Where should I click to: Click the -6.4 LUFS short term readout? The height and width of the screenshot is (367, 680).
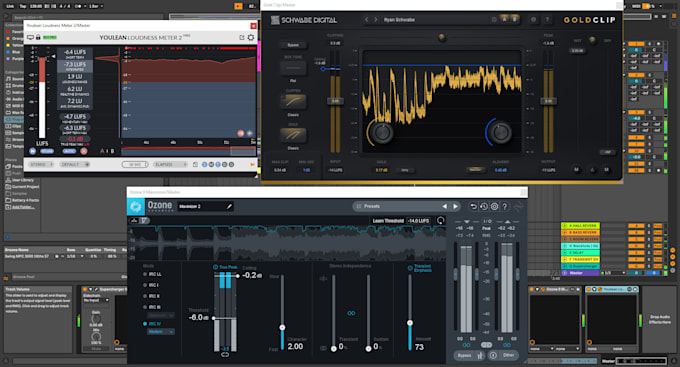tap(75, 53)
